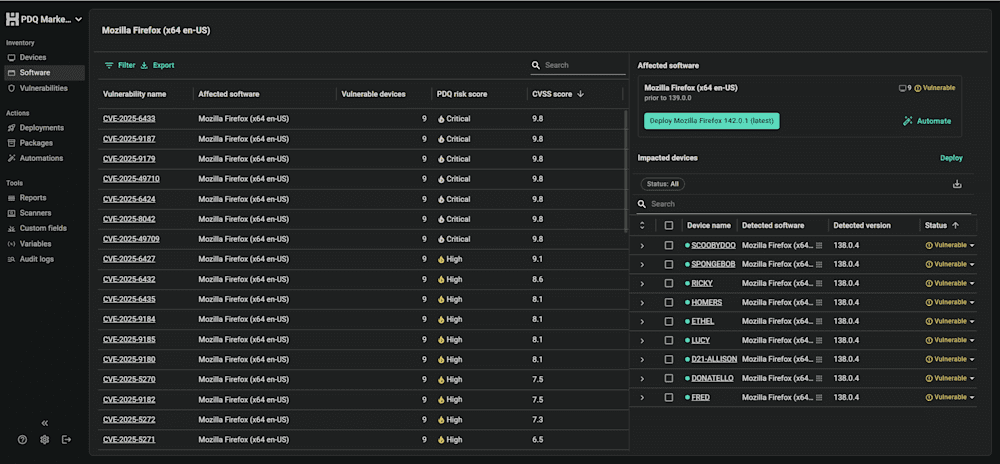
Task: Click CVSS score 9.1 cell
Action: click(x=538, y=259)
